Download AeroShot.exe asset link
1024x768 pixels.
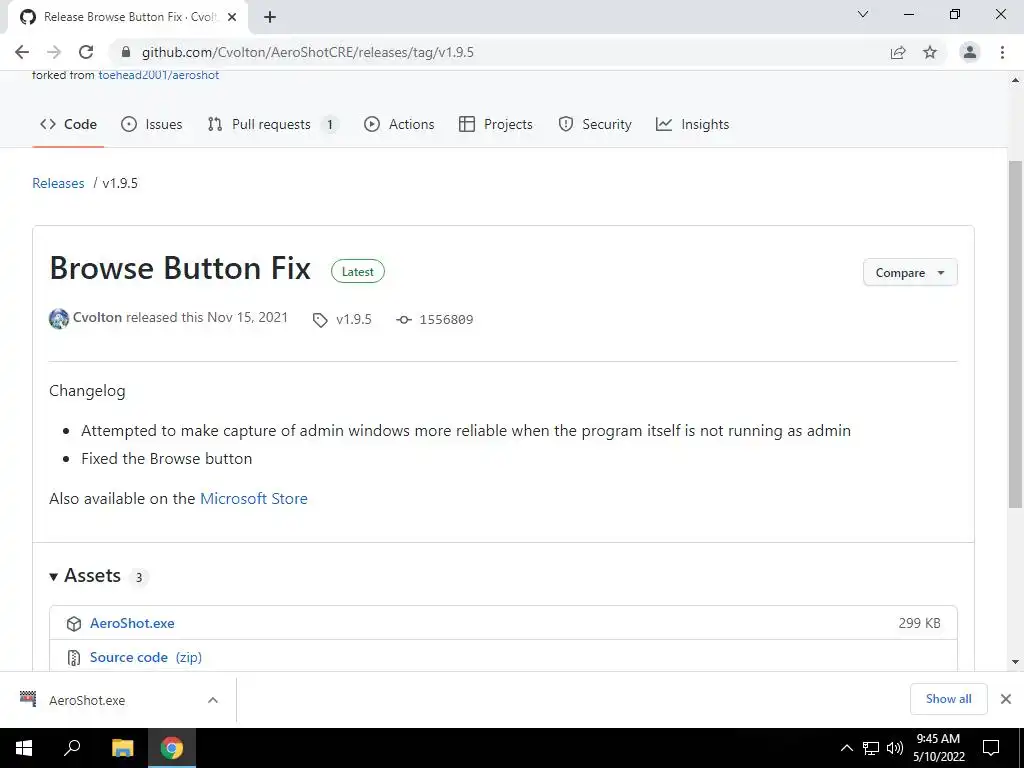point(132,624)
